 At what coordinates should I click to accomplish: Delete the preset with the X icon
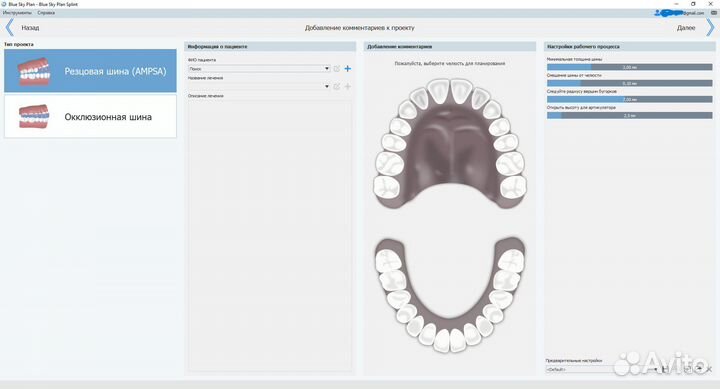coord(709,369)
